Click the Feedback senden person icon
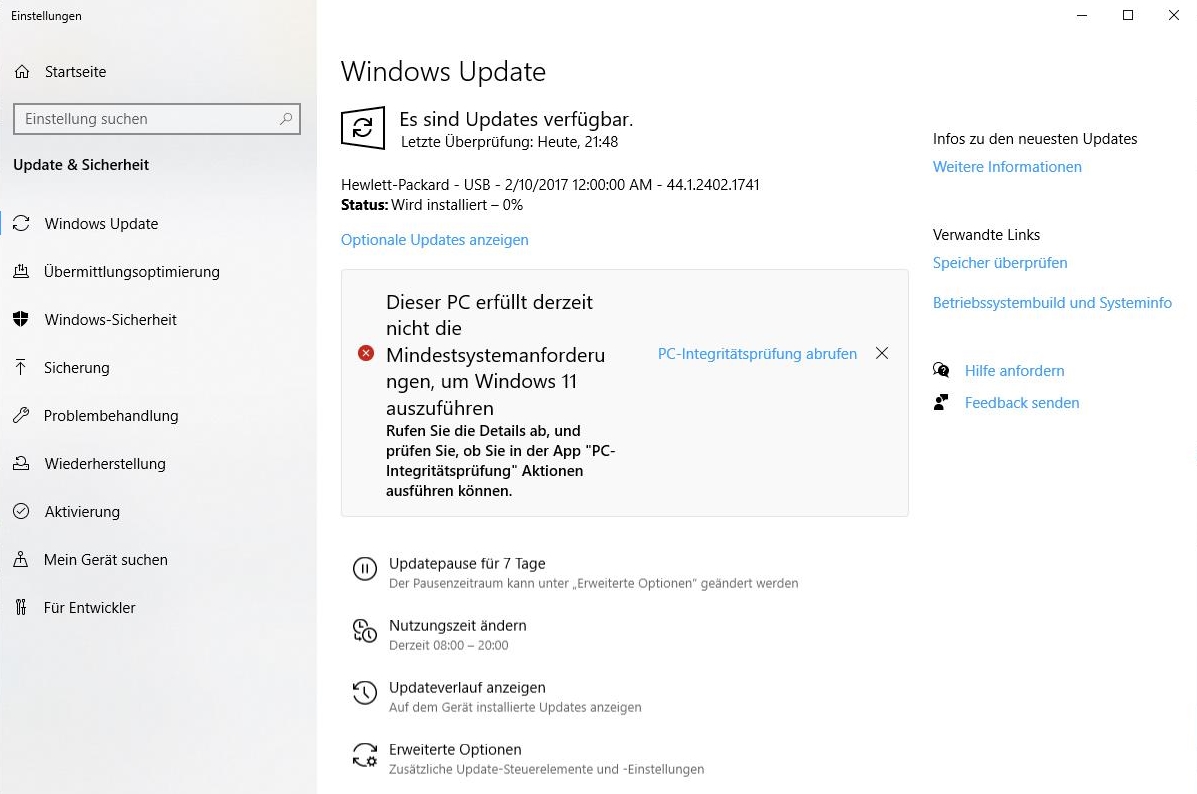The image size is (1197, 794). tap(941, 403)
